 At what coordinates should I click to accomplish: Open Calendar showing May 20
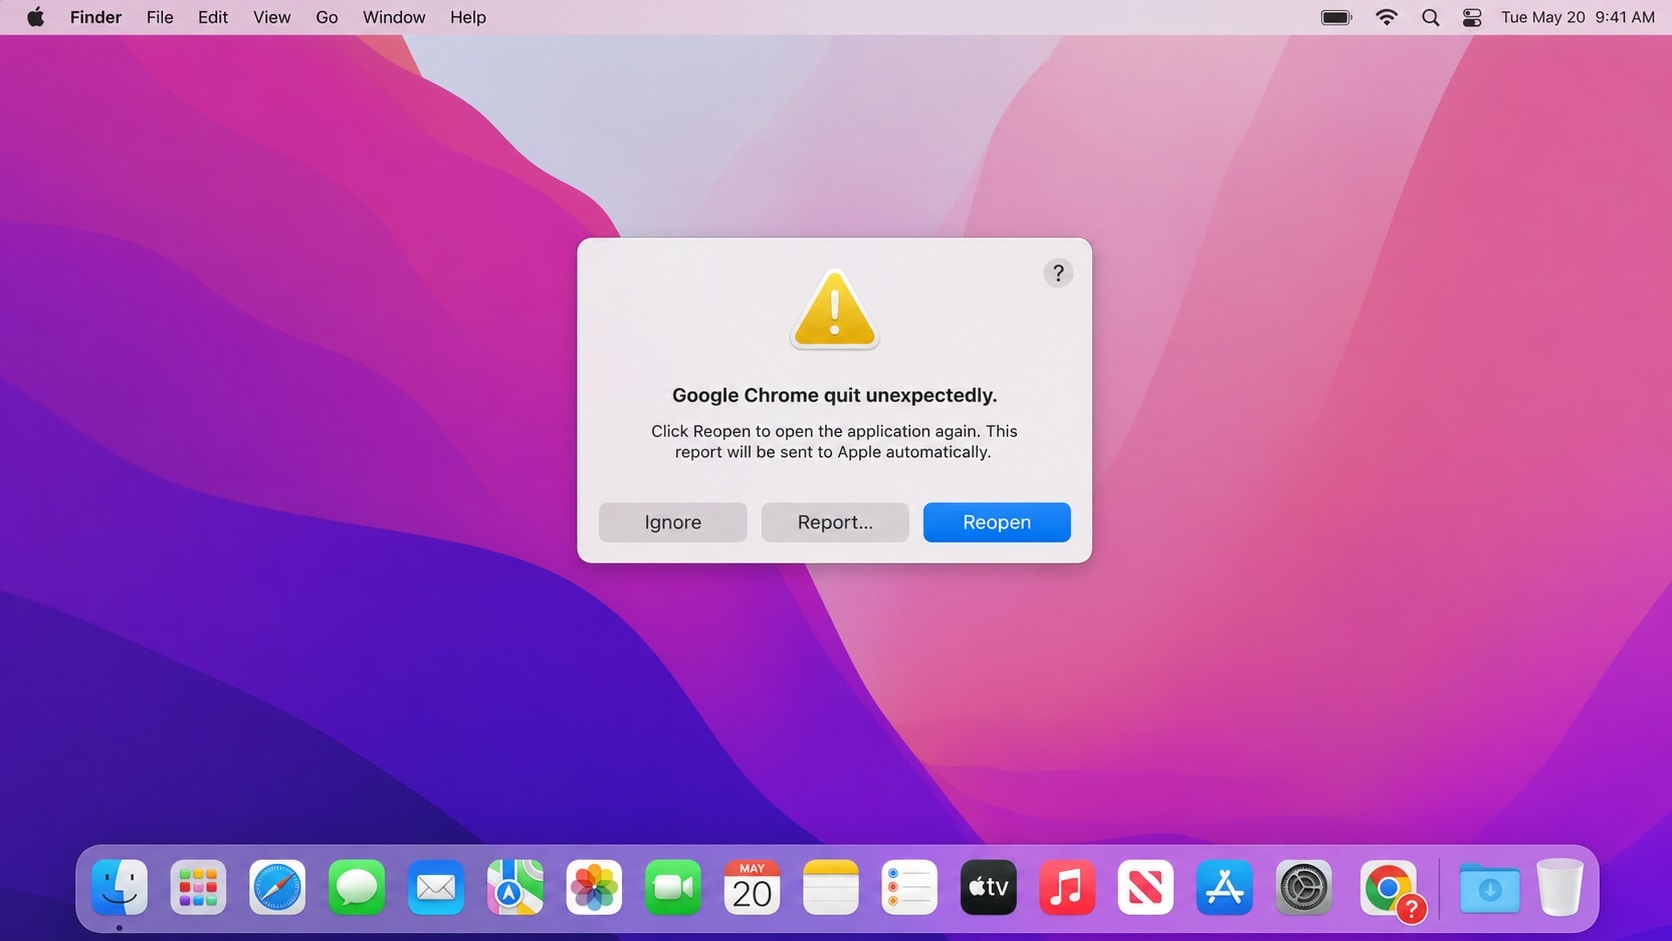pyautogui.click(x=752, y=887)
